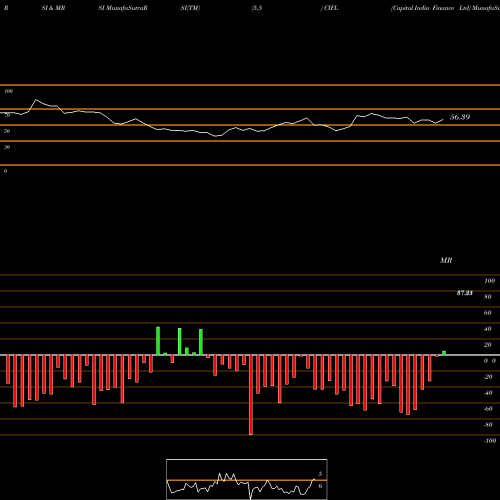Click the -100 axis label in MR panel
Viewport: 500px width, 500px height.
(490, 441)
